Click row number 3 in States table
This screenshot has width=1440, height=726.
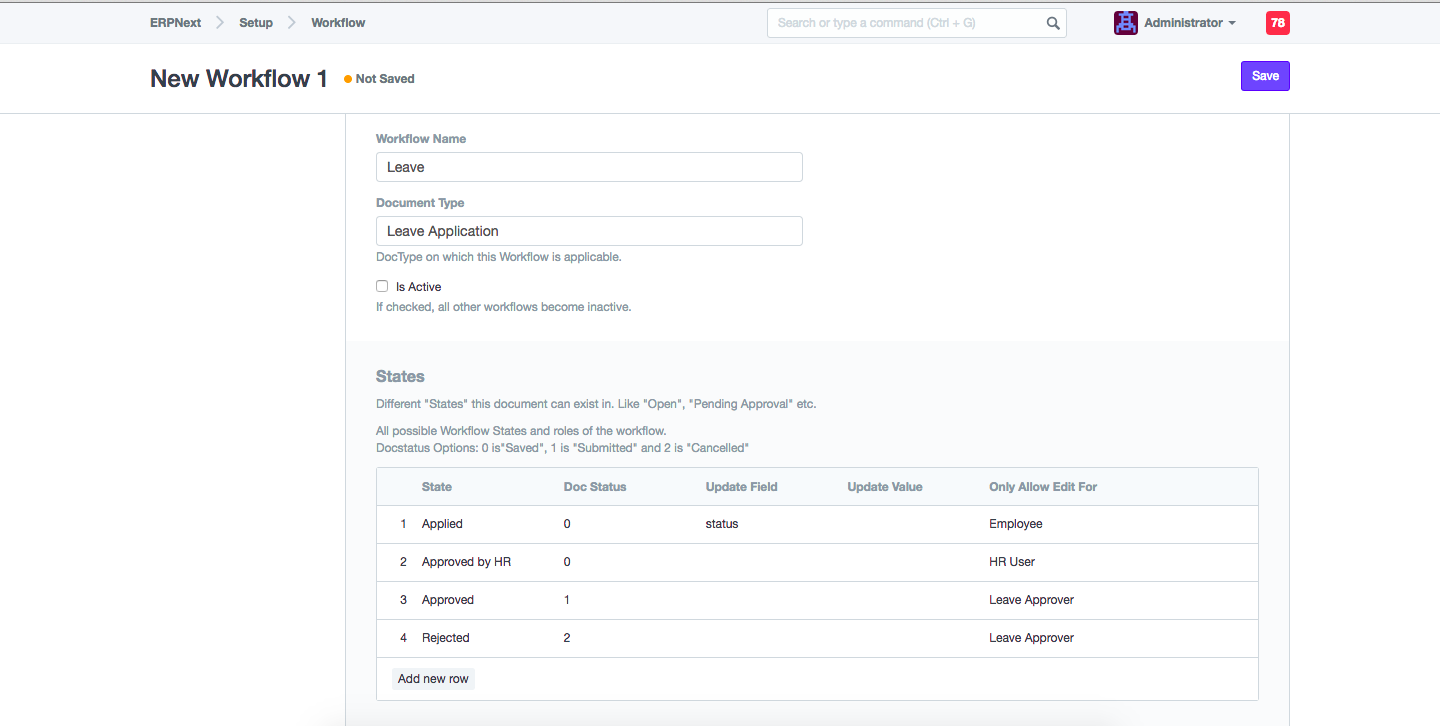(404, 600)
